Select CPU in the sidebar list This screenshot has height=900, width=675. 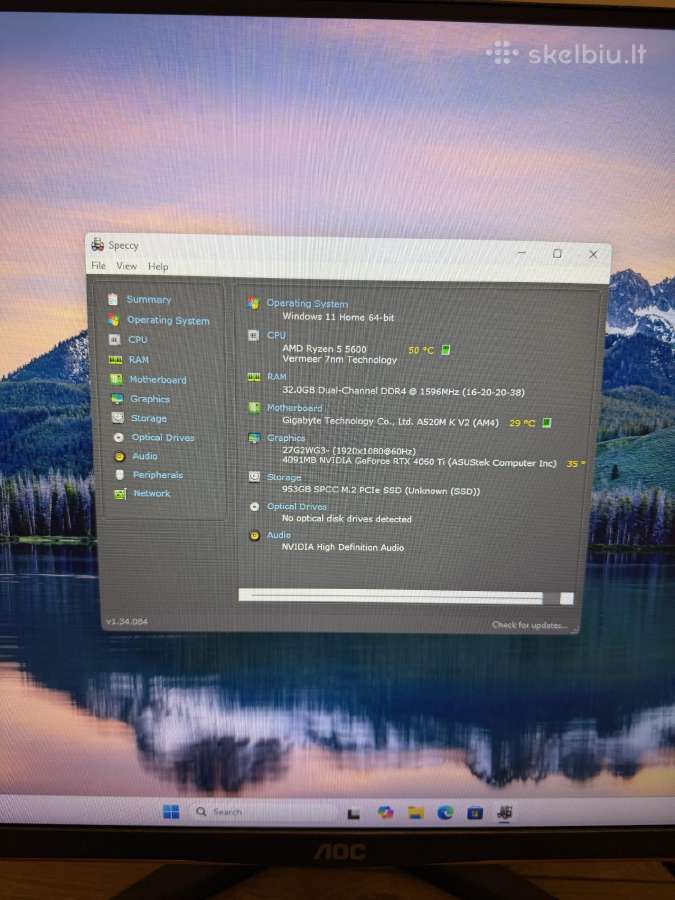138,340
